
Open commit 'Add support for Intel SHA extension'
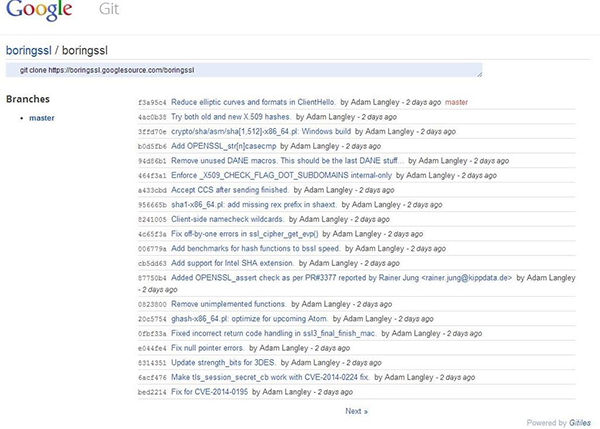click(x=232, y=263)
